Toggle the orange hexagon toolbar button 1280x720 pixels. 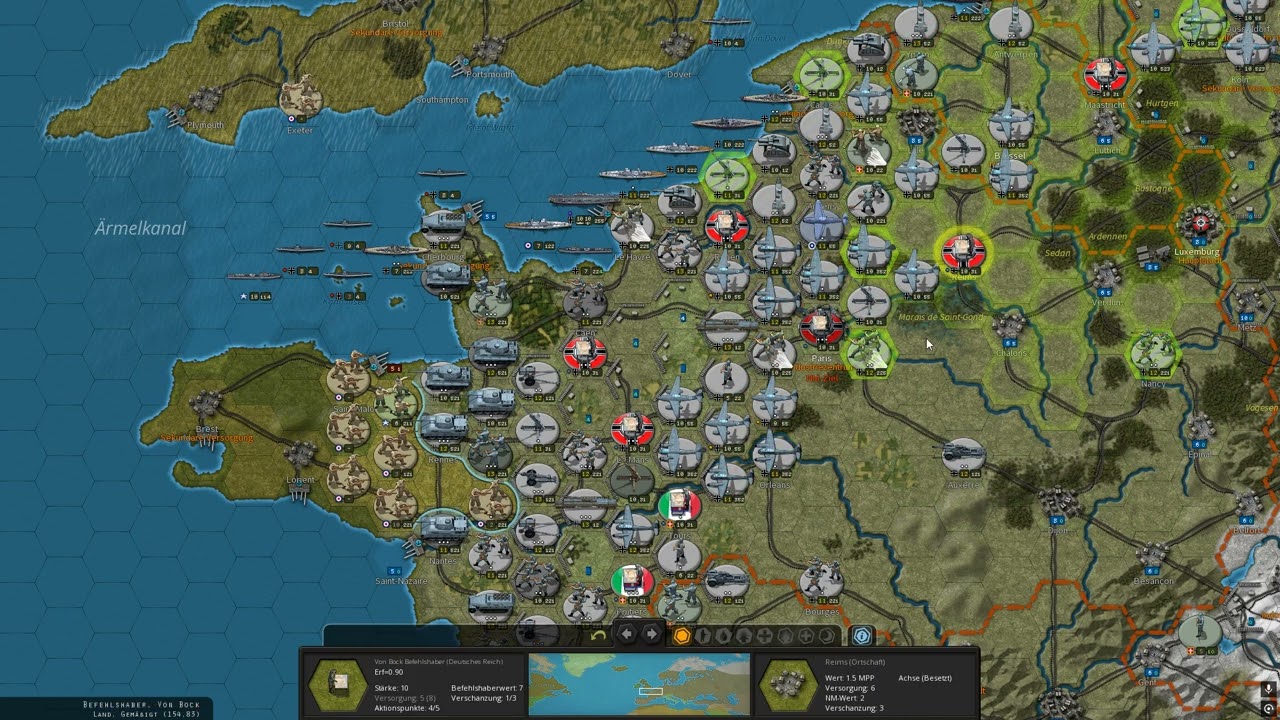681,635
